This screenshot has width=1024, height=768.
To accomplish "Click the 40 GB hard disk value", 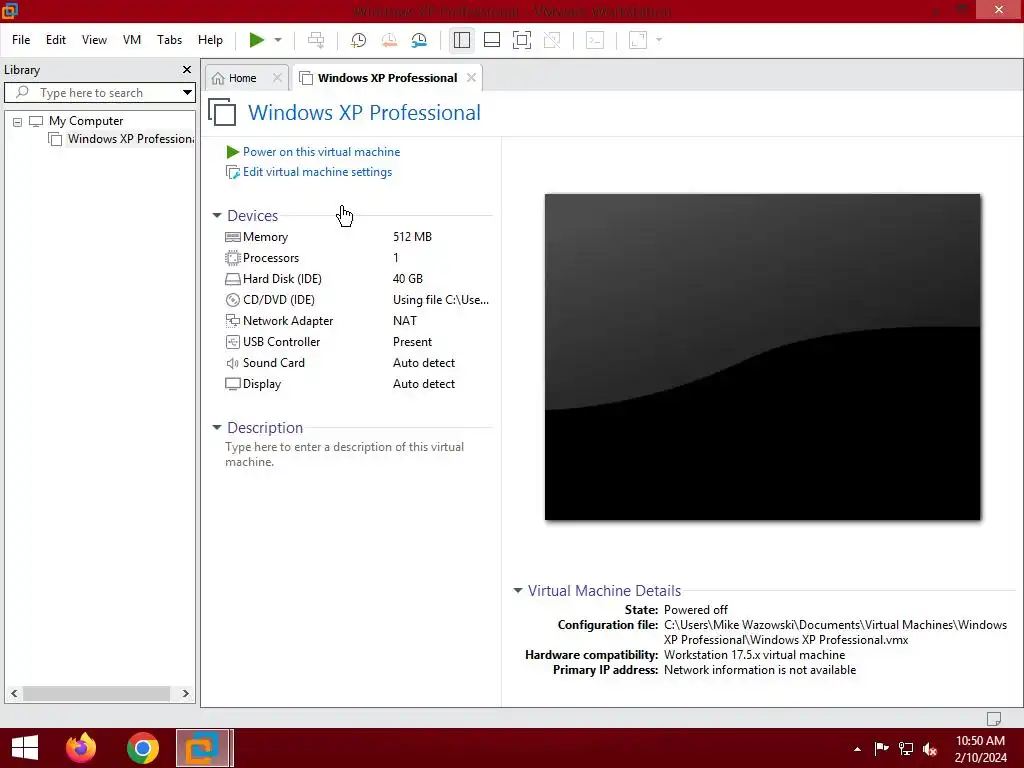I will point(408,279).
